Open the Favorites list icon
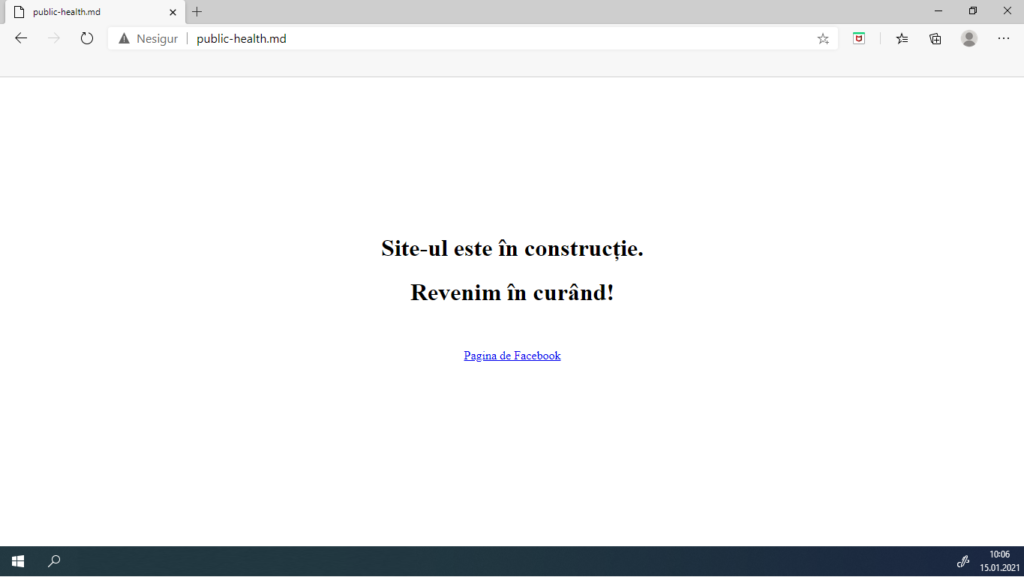This screenshot has height=577, width=1024. point(902,38)
